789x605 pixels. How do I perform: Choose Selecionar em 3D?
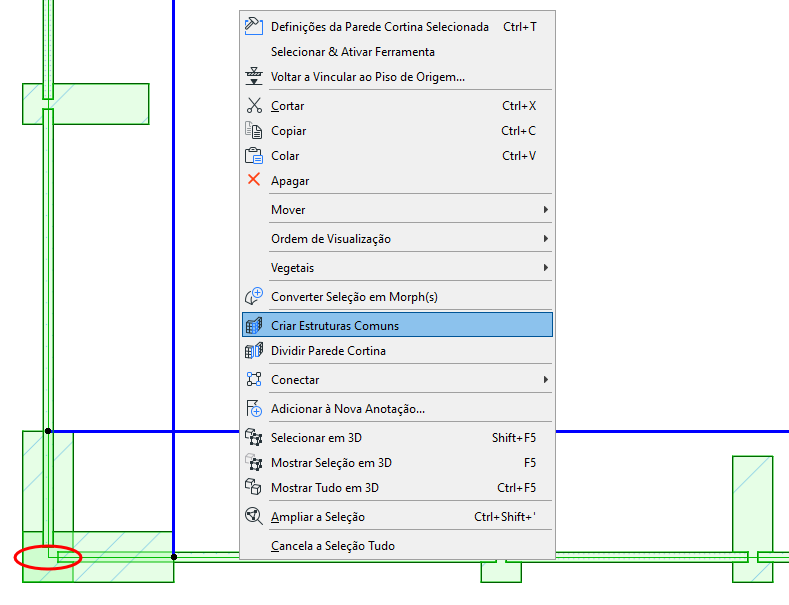pyautogui.click(x=397, y=438)
